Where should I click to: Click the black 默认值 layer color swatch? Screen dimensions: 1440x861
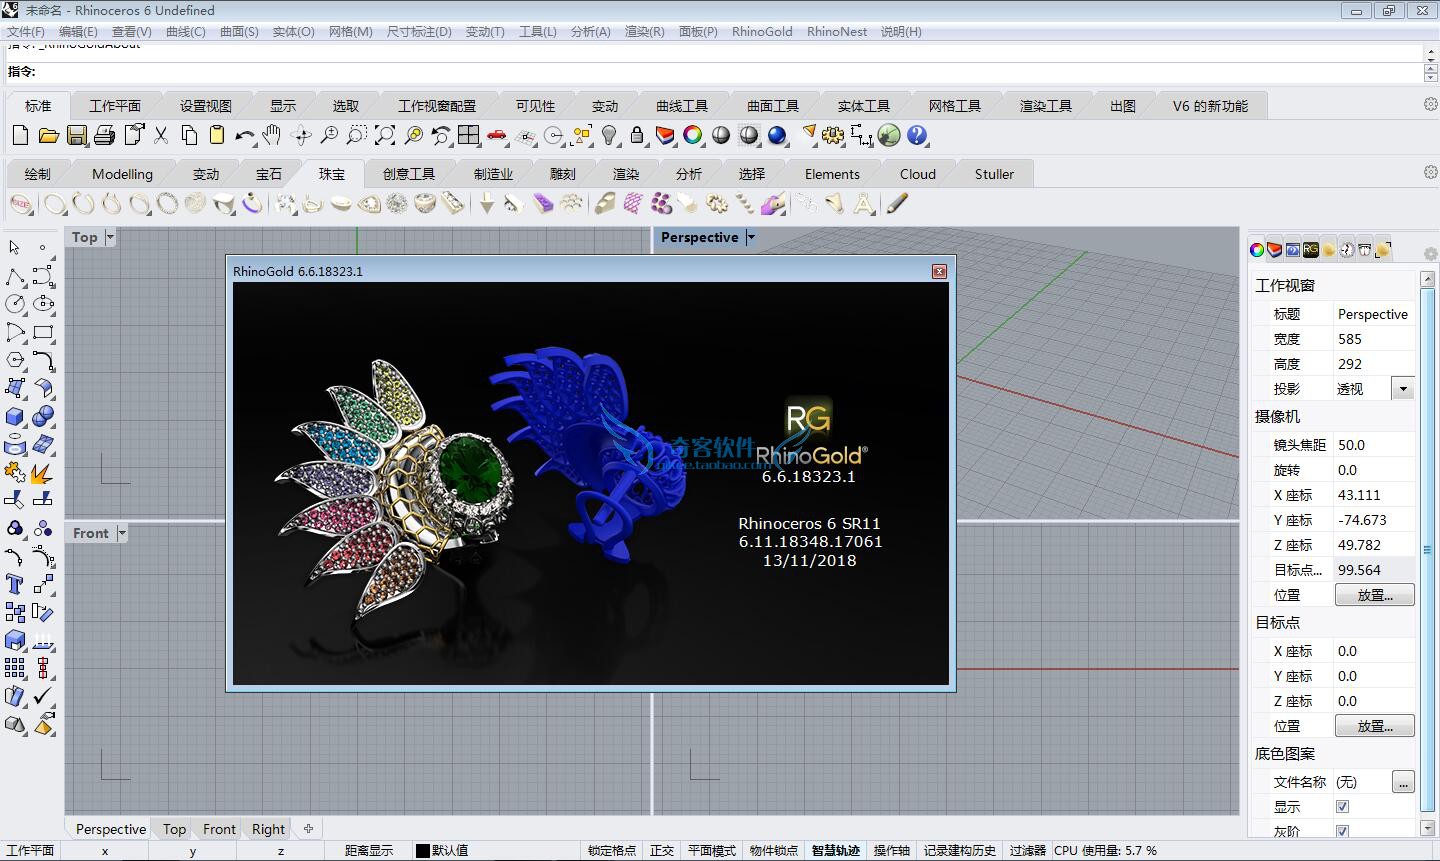[423, 851]
